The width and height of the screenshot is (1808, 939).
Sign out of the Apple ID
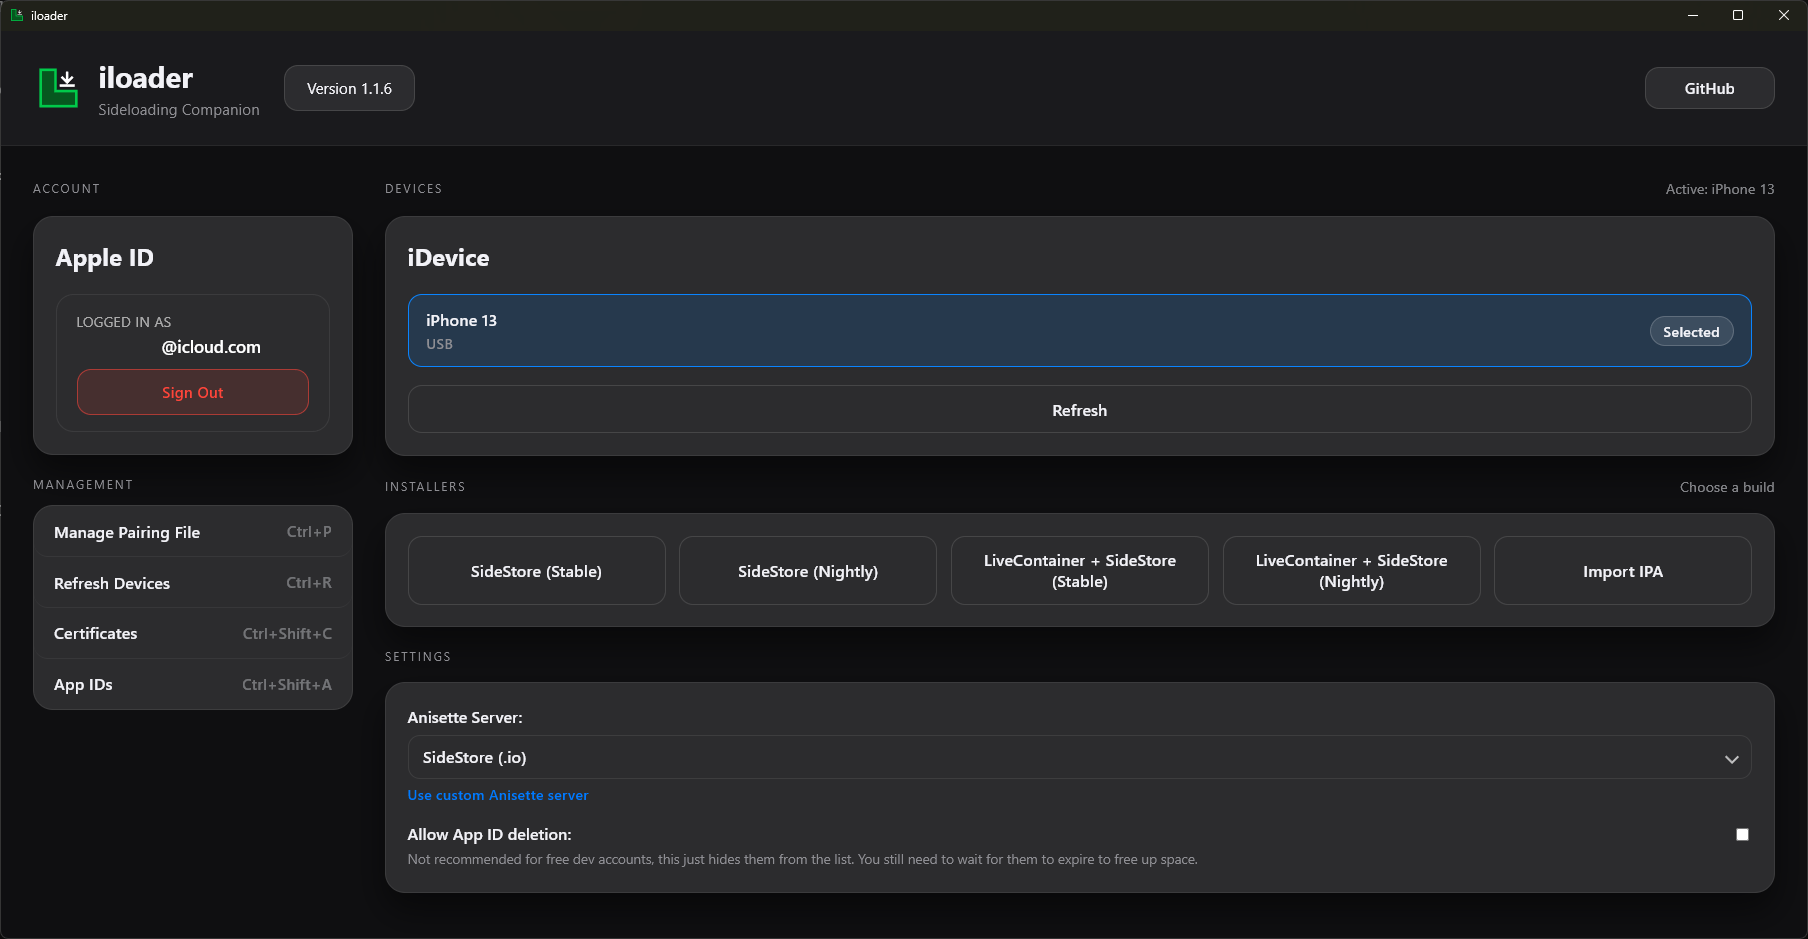[x=192, y=392]
